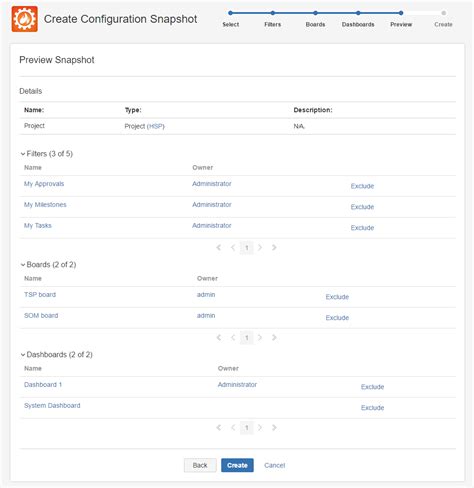Screen dimensions: 474x488
Task: Click the blue Create button
Action: click(x=237, y=465)
